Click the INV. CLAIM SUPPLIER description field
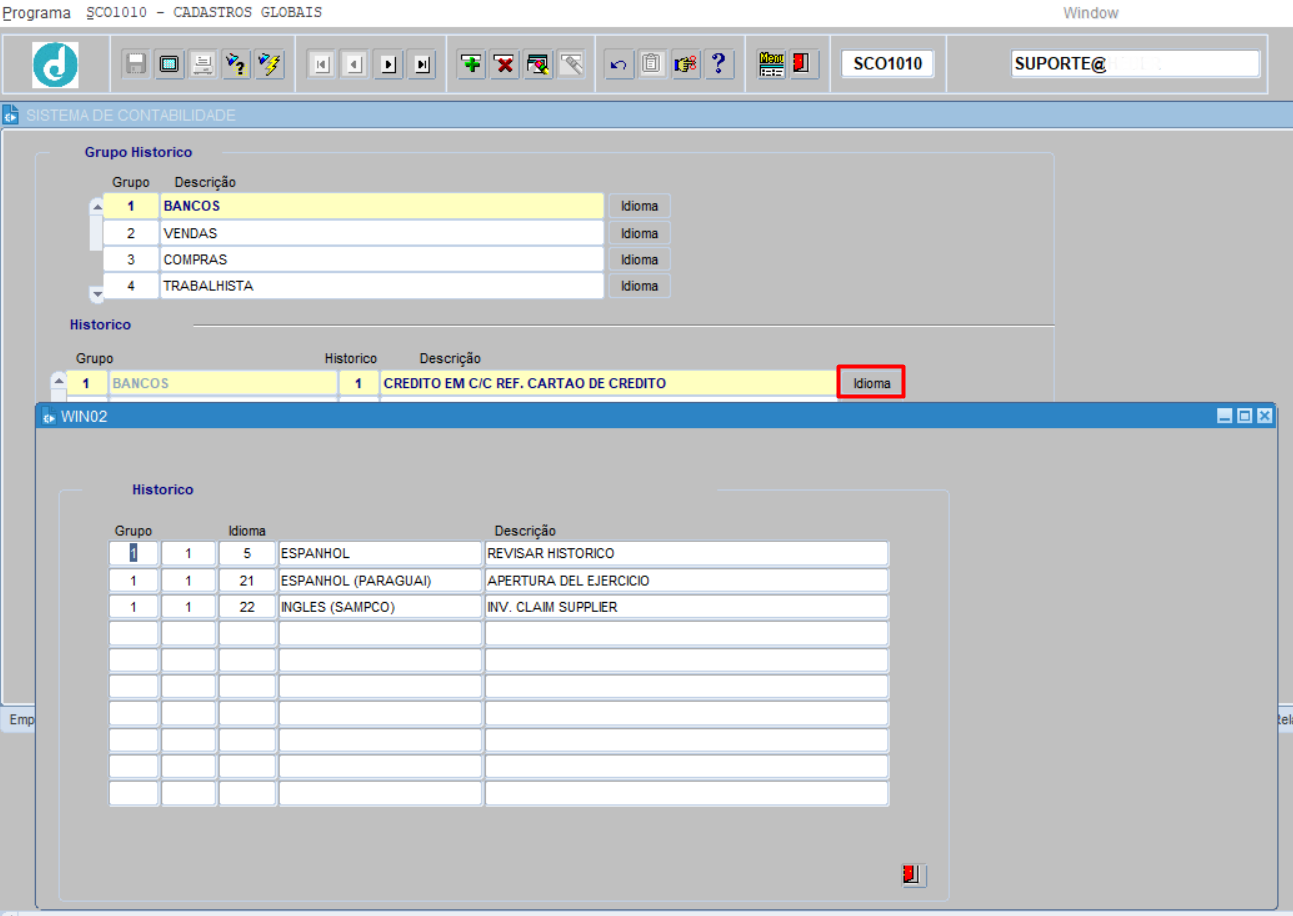Screen dimensions: 1293x916 [x=686, y=607]
